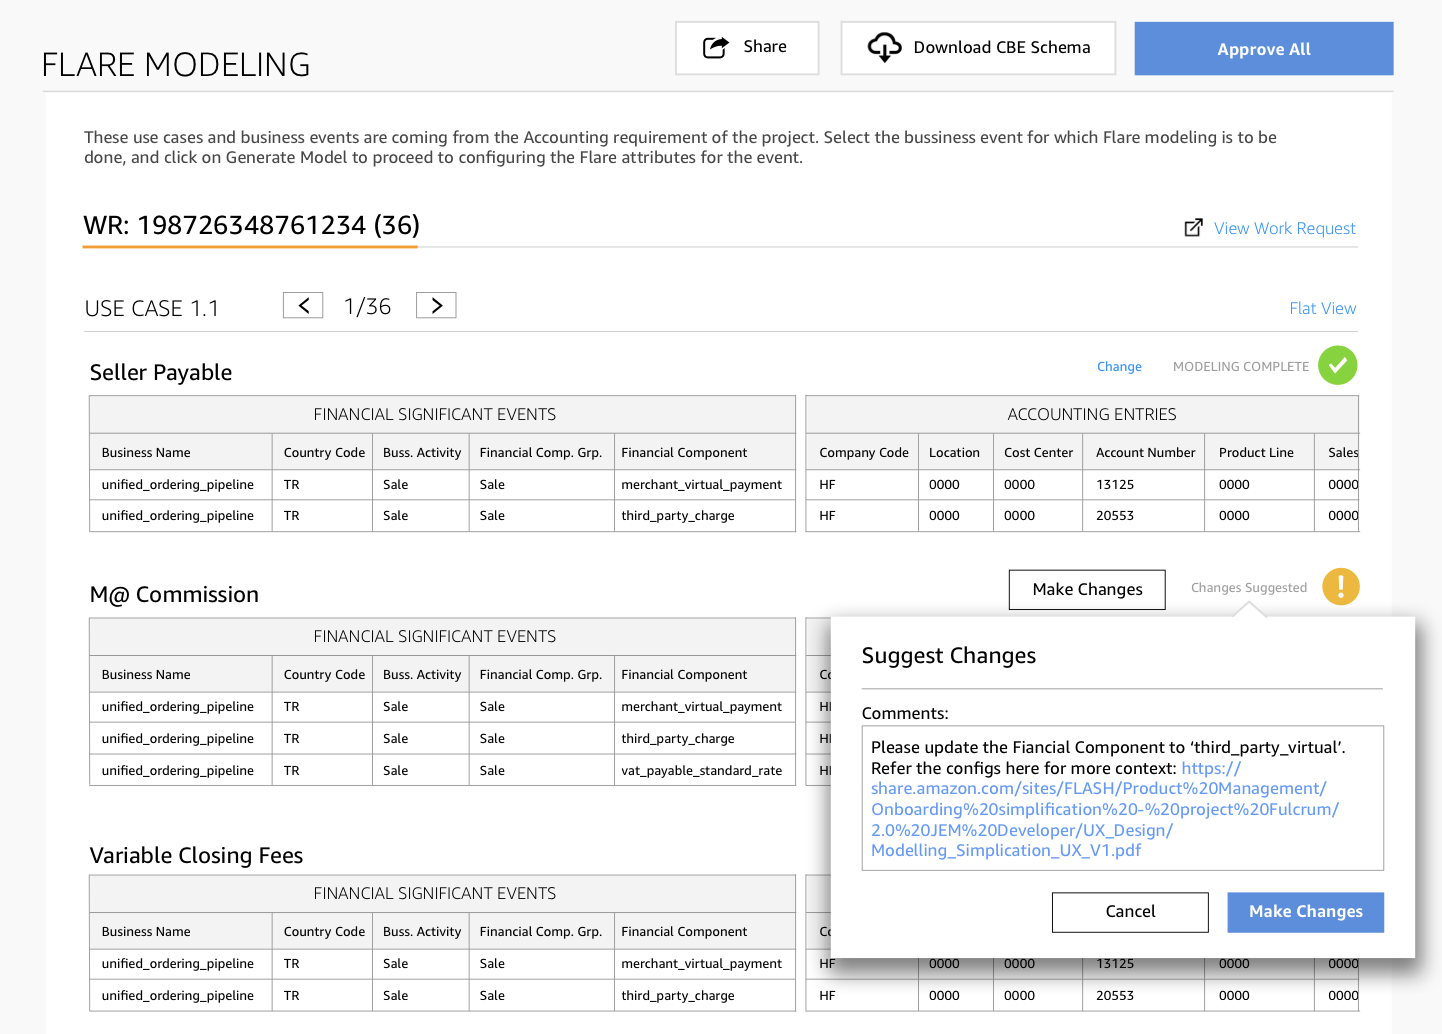Switch to Flat View

1322,308
